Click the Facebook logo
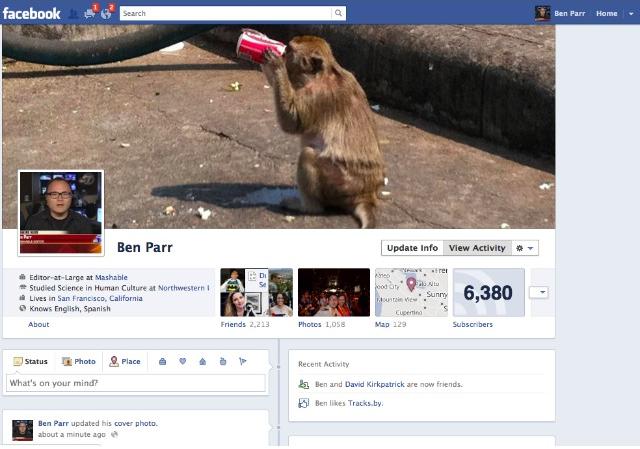640x449 pixels. (31, 13)
